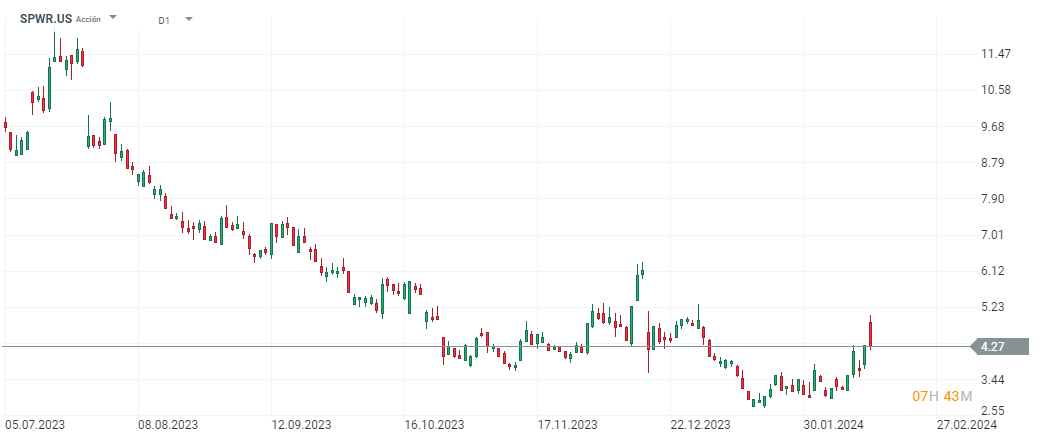The width and height of the screenshot is (1041, 441).
Task: Click the 2.55 price axis label
Action: (995, 410)
